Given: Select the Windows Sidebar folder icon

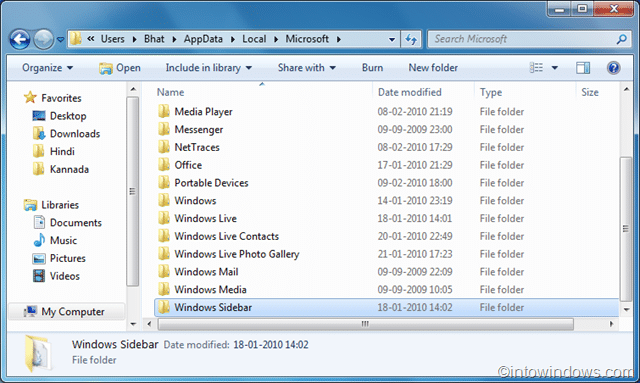Looking at the screenshot, I should coord(164,307).
